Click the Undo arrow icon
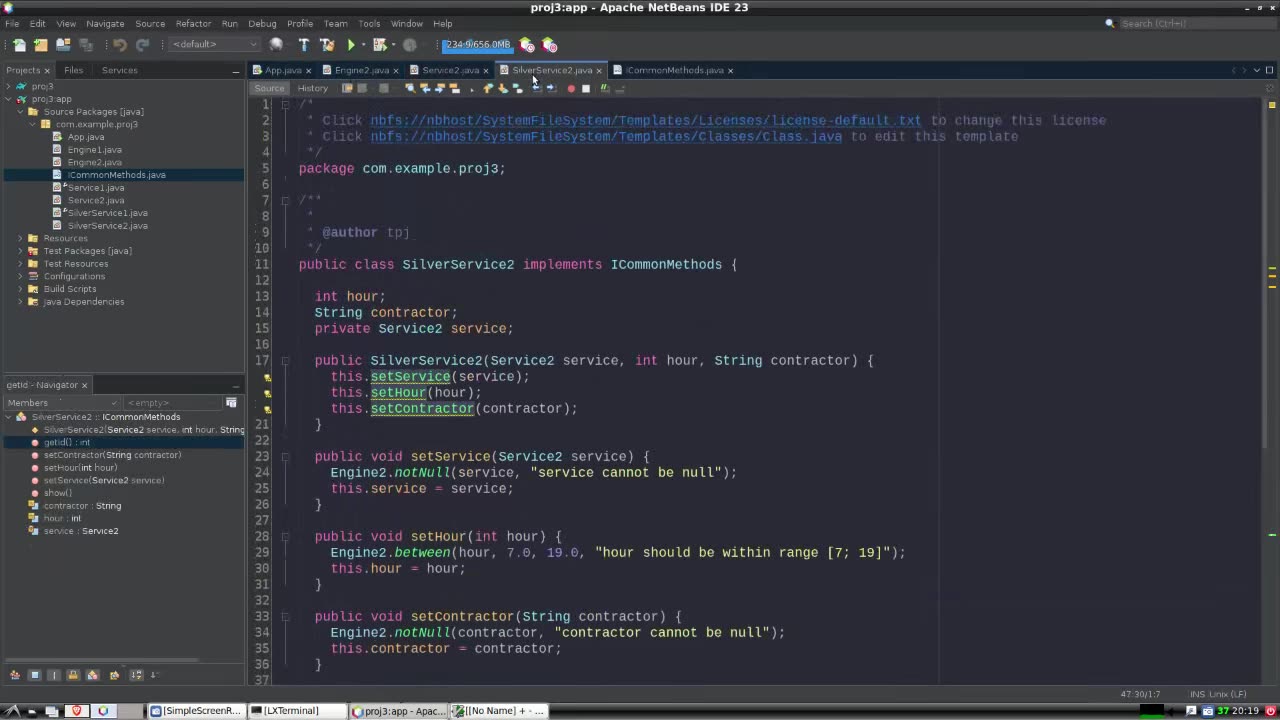Viewport: 1280px width, 720px height. point(120,45)
